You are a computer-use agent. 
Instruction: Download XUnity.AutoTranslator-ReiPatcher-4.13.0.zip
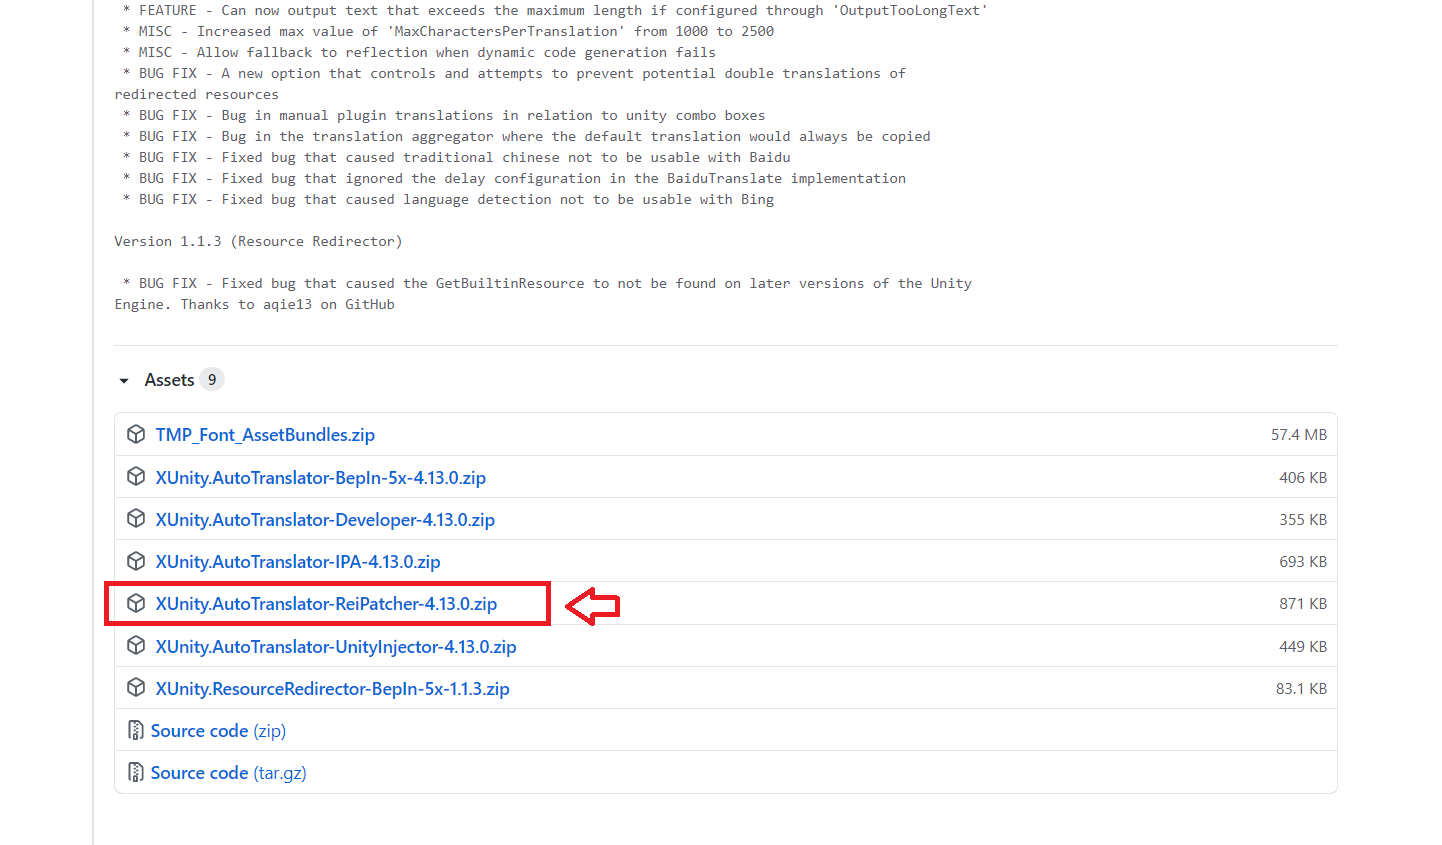pos(326,604)
